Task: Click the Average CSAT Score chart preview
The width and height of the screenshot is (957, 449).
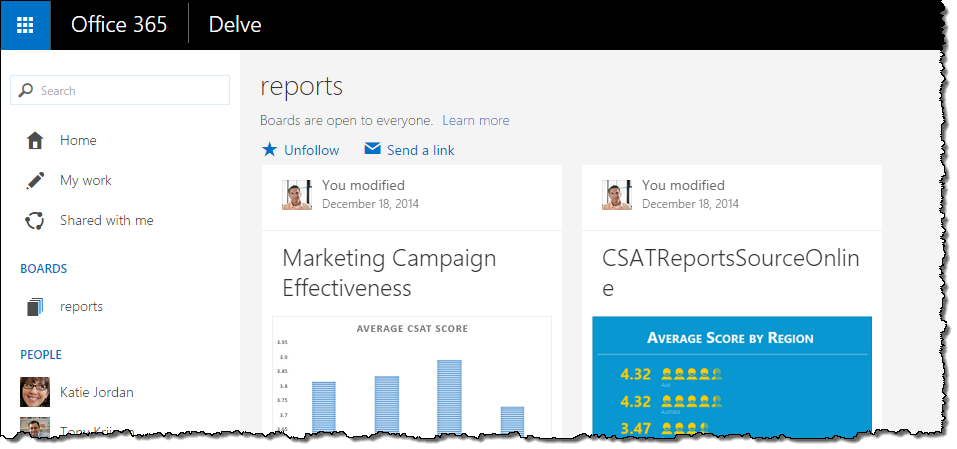Action: 412,376
